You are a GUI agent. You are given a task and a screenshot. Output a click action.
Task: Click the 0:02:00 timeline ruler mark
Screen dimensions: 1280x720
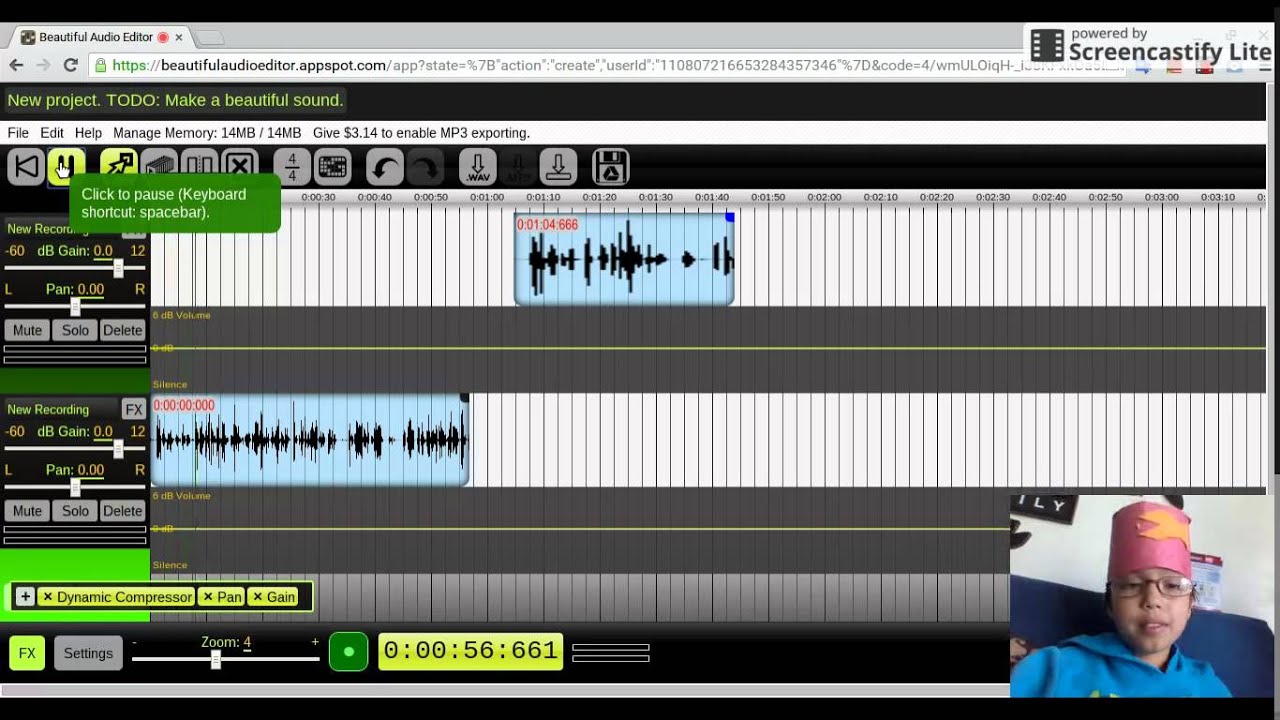pyautogui.click(x=824, y=198)
